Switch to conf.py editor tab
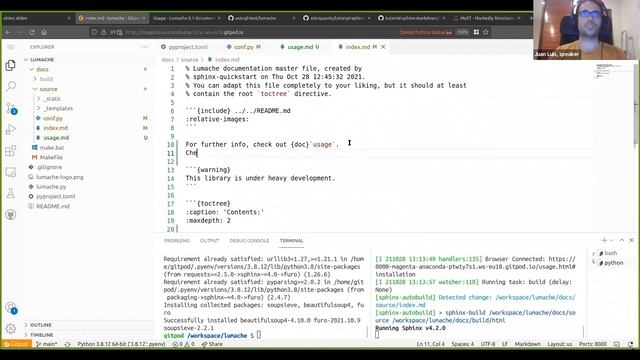640x360 pixels. (244, 47)
